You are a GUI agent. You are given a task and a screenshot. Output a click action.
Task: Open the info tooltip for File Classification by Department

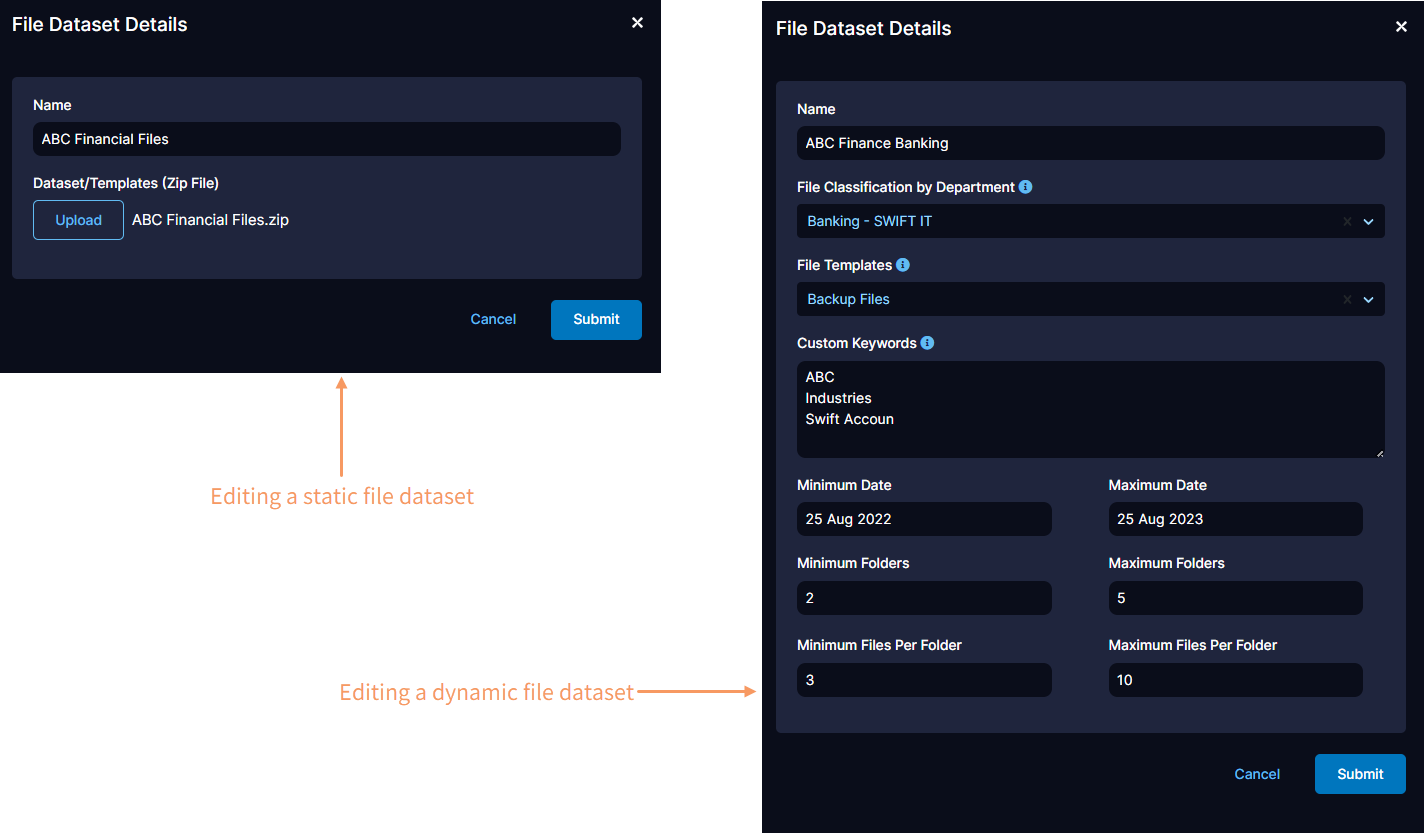1025,186
